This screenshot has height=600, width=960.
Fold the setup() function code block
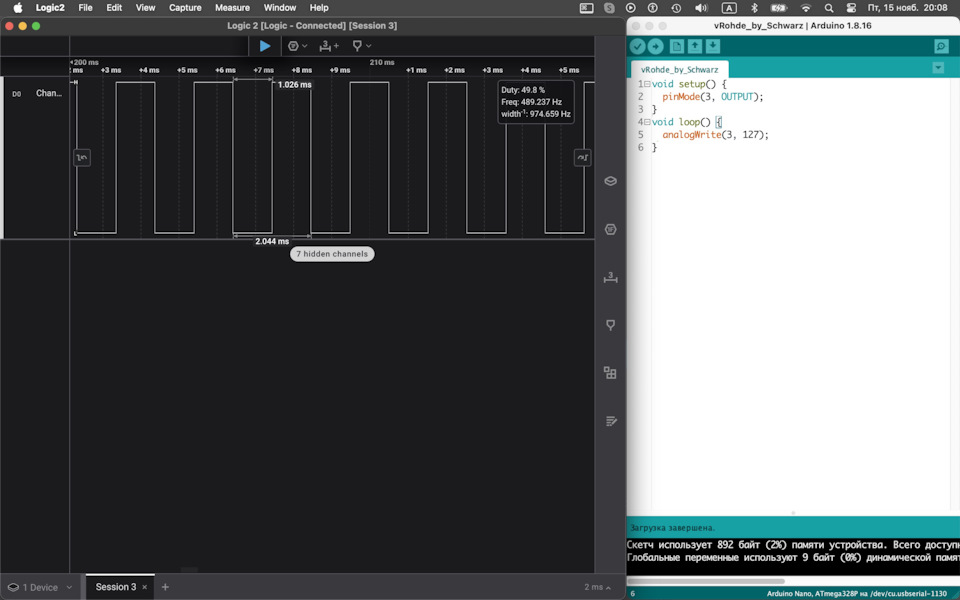click(x=647, y=84)
